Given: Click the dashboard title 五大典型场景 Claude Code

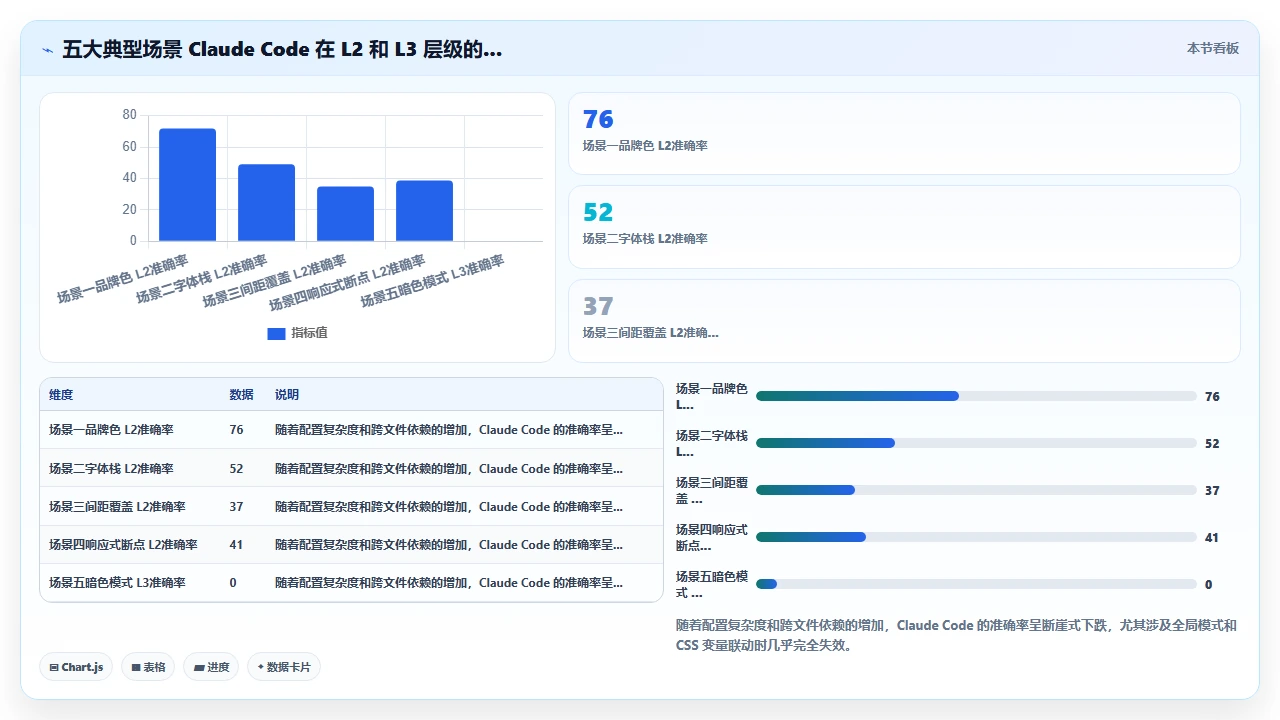Looking at the screenshot, I should pos(282,49).
